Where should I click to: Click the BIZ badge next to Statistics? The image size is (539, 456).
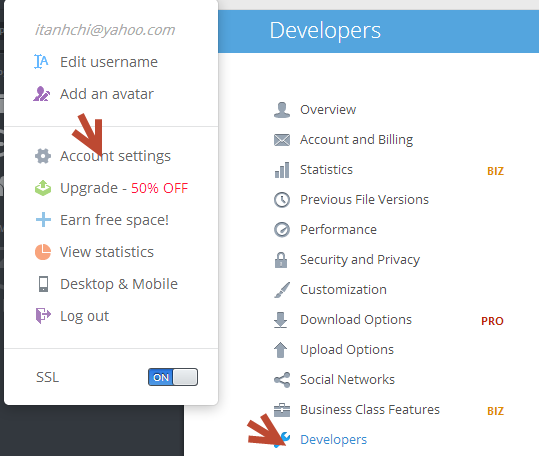pos(495,171)
